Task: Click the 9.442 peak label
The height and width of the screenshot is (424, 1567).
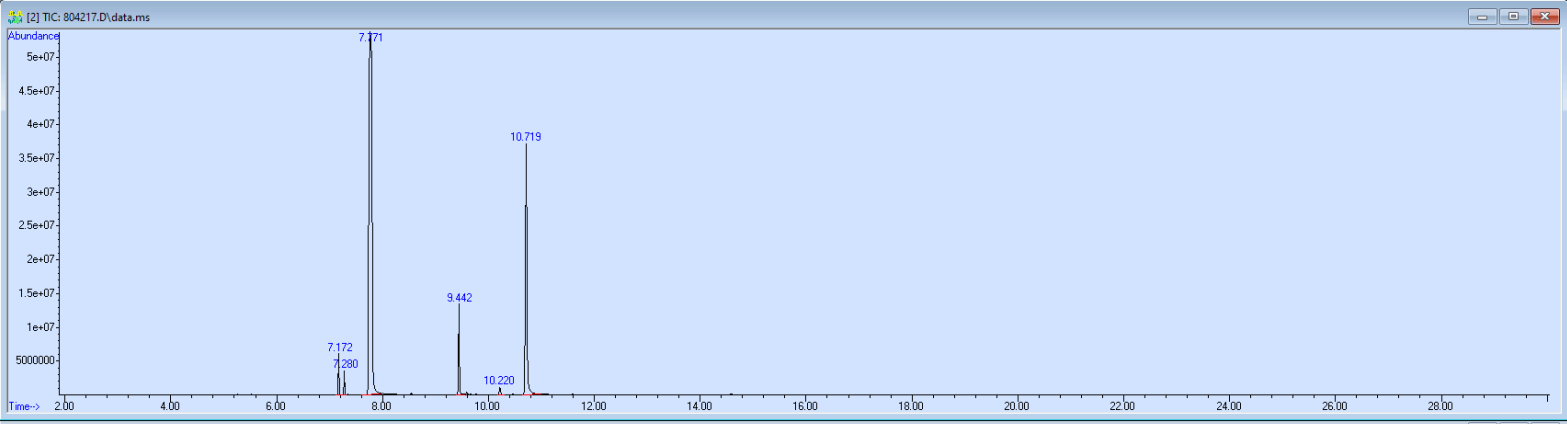Action: pos(459,298)
